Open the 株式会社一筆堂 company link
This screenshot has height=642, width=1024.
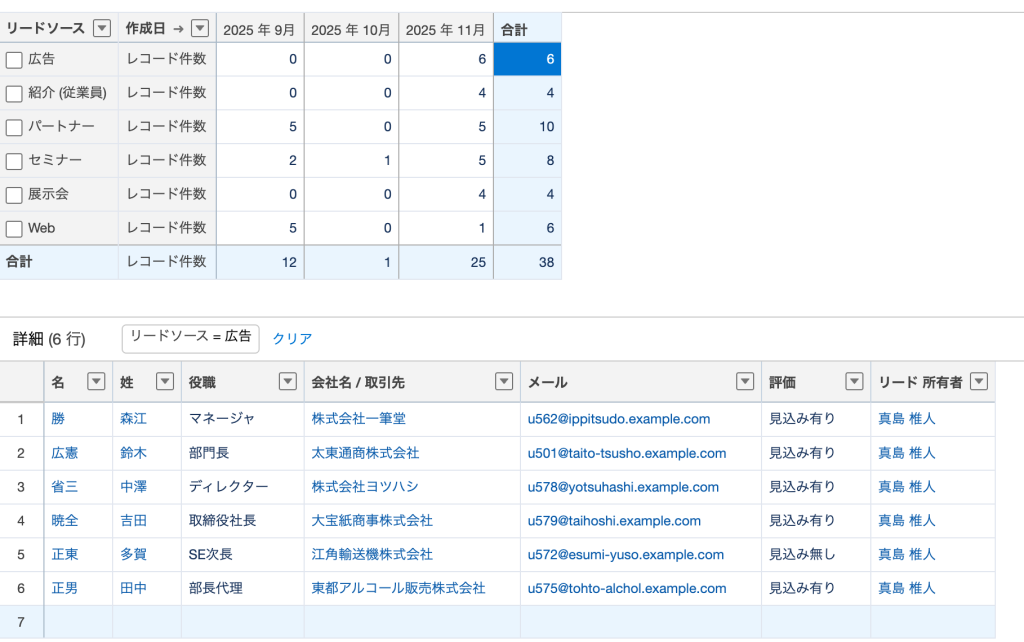coord(358,419)
